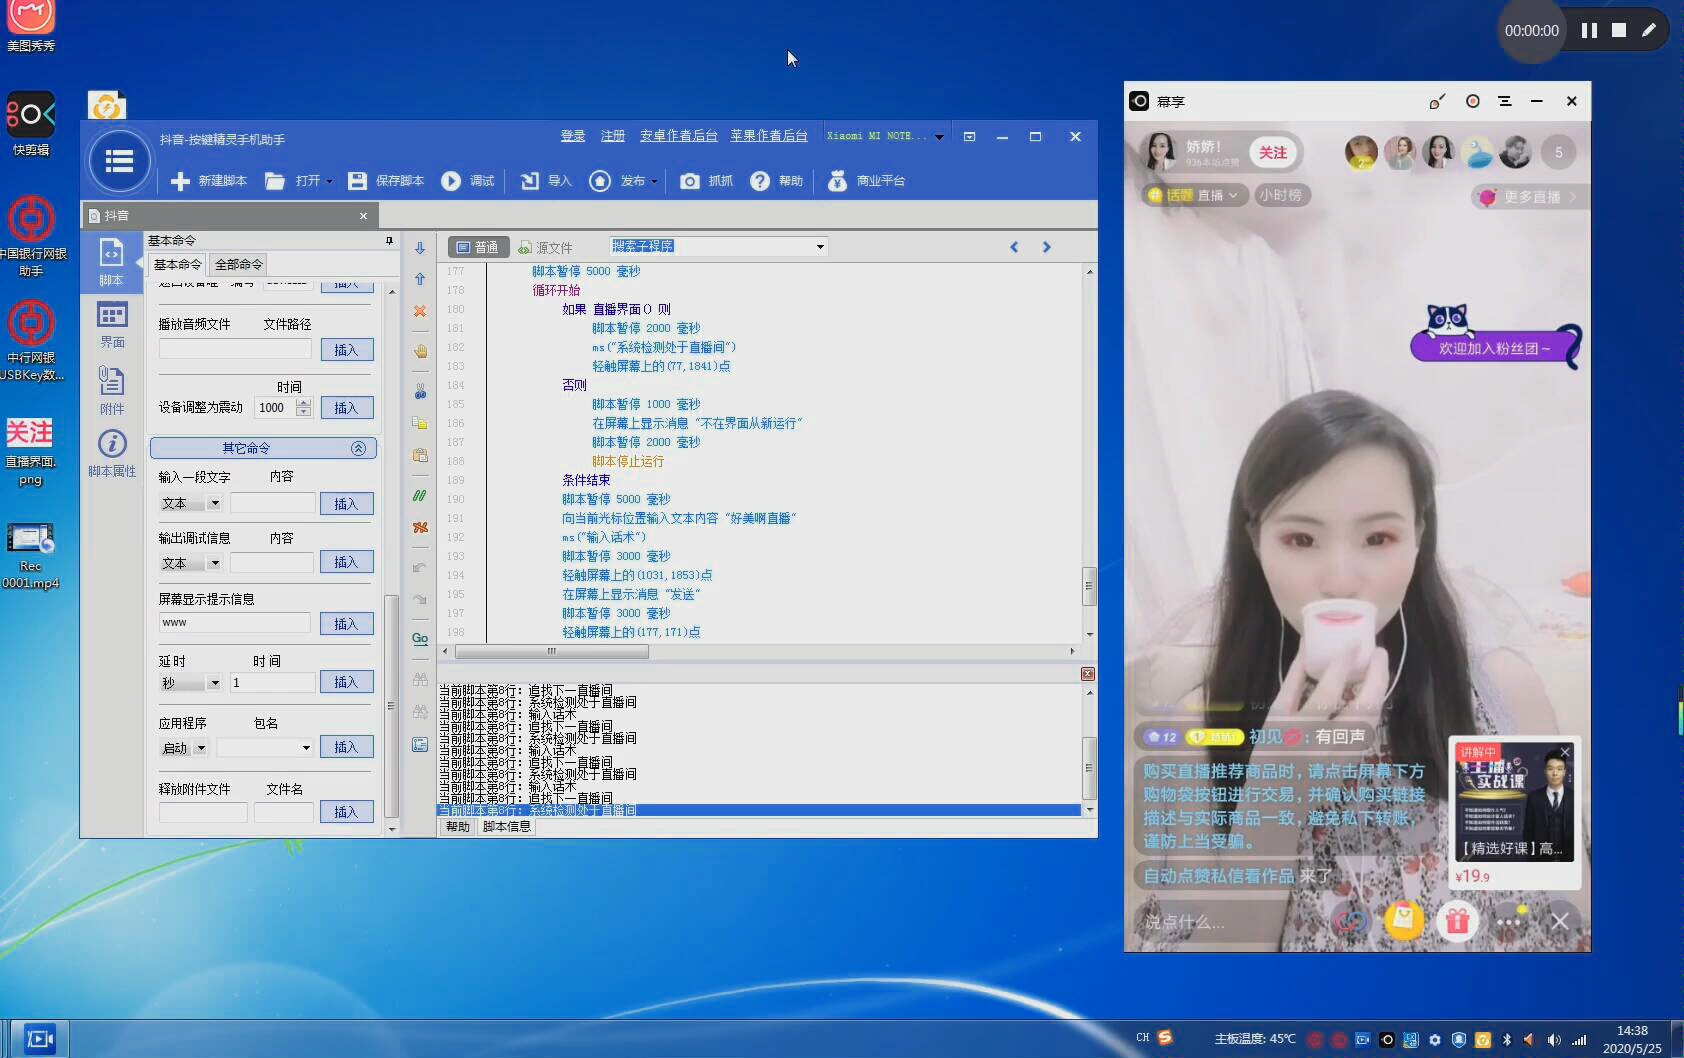
Task: Open the 打开 dropdown arrow
Action: tap(329, 182)
